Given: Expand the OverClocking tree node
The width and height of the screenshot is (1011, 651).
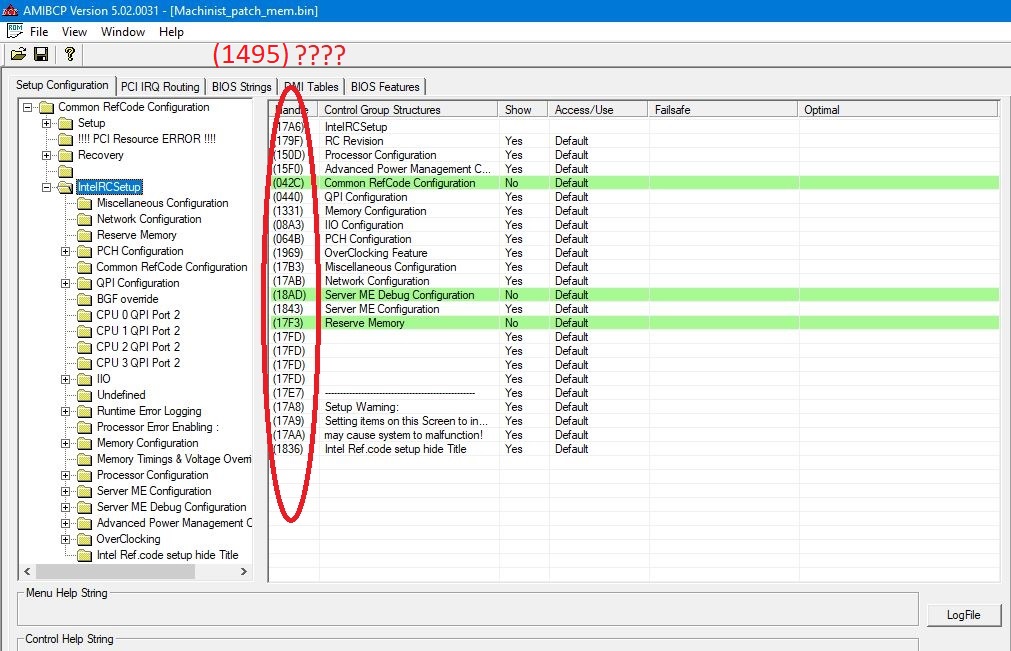Looking at the screenshot, I should coord(66,539).
